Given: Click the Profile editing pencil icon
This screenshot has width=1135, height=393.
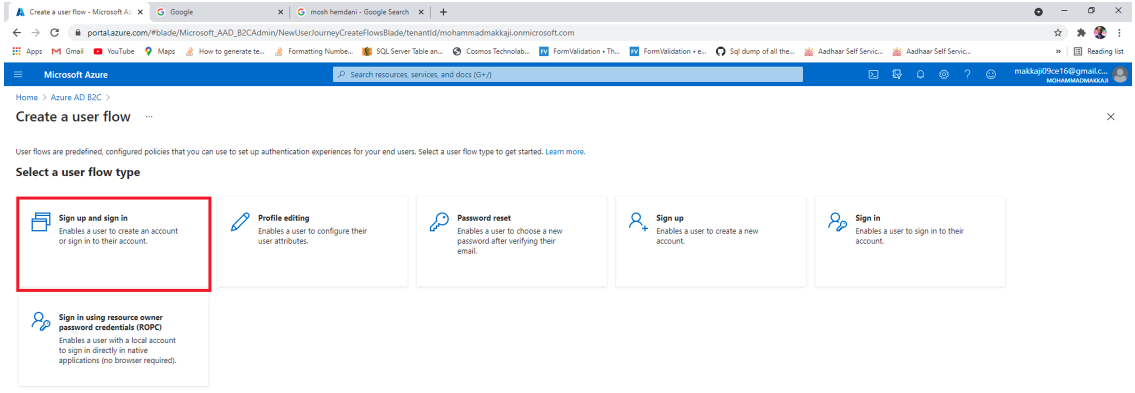Looking at the screenshot, I should click(x=239, y=222).
